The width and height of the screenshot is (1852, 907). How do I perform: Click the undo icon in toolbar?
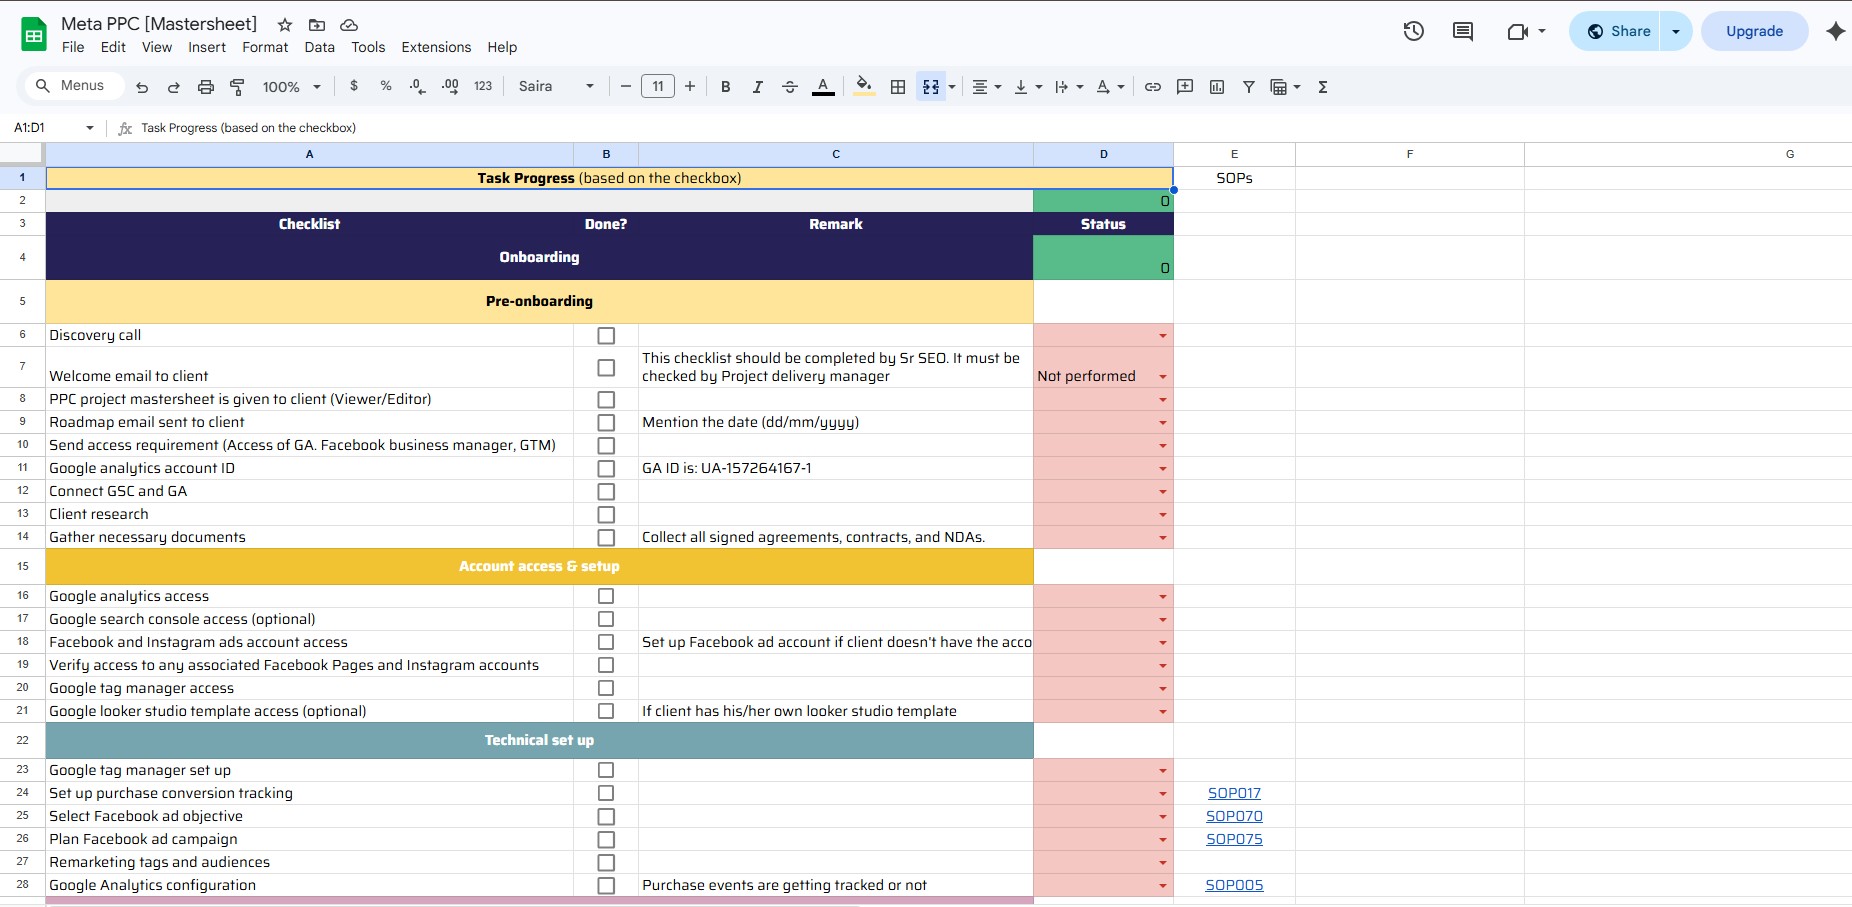[142, 87]
